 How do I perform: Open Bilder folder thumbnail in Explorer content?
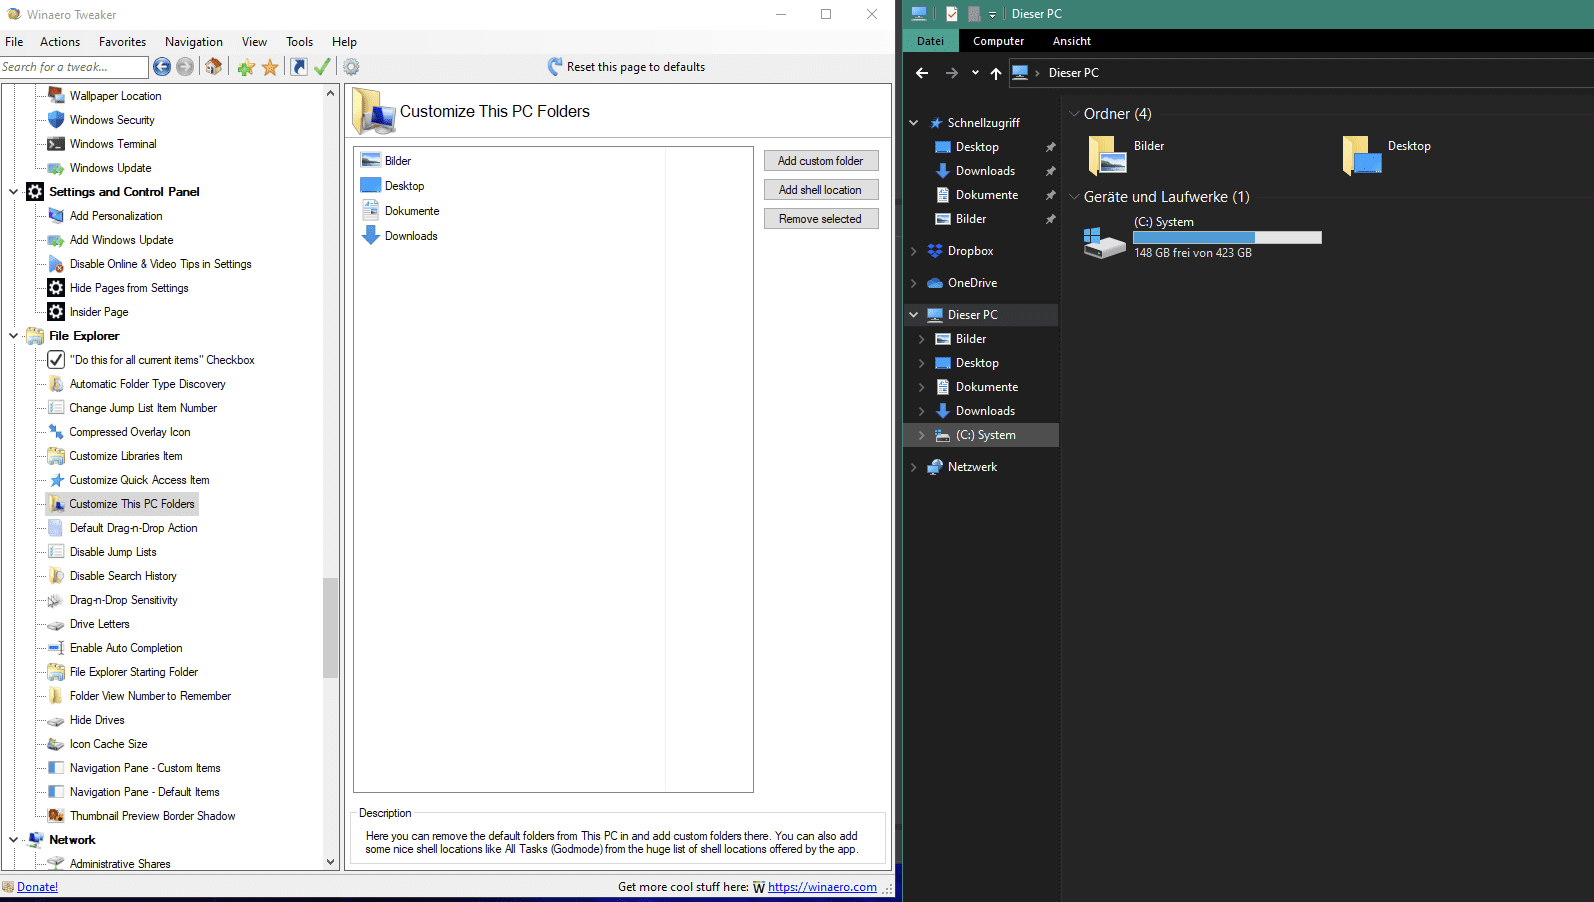pyautogui.click(x=1107, y=155)
